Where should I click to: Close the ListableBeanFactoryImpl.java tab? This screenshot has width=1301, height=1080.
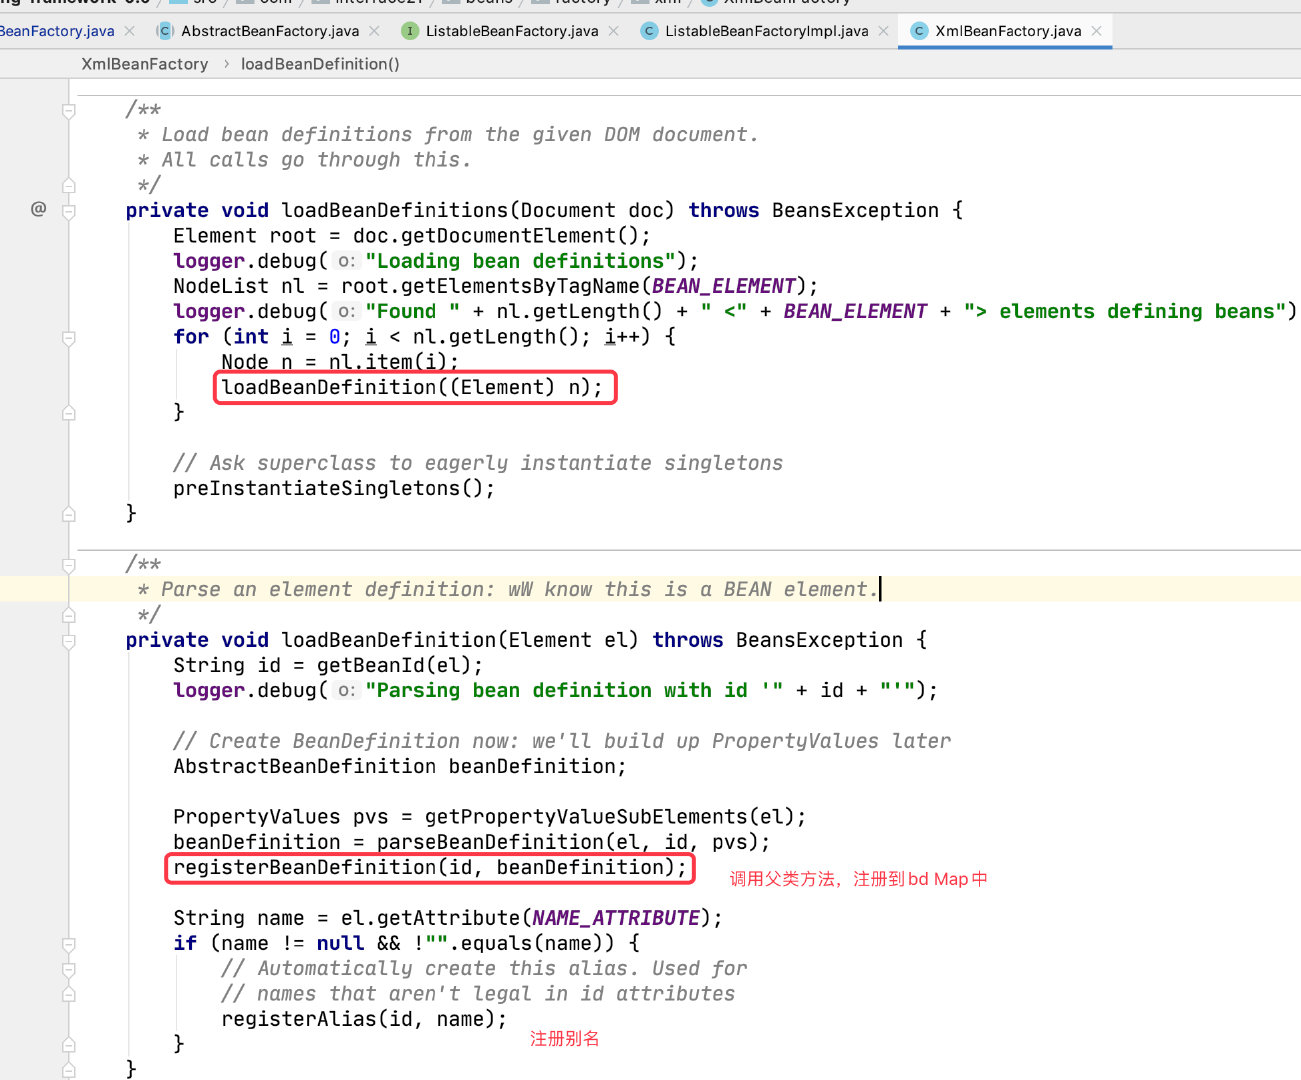point(883,31)
